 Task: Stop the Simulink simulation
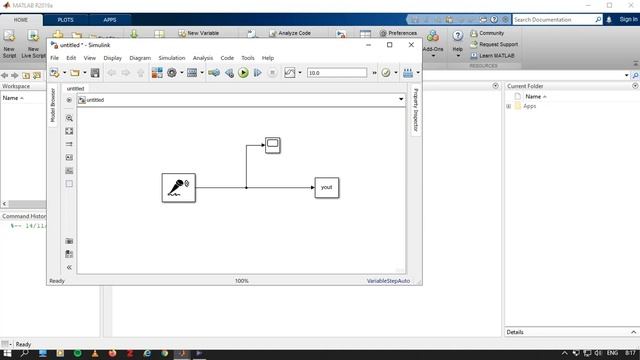click(x=272, y=73)
